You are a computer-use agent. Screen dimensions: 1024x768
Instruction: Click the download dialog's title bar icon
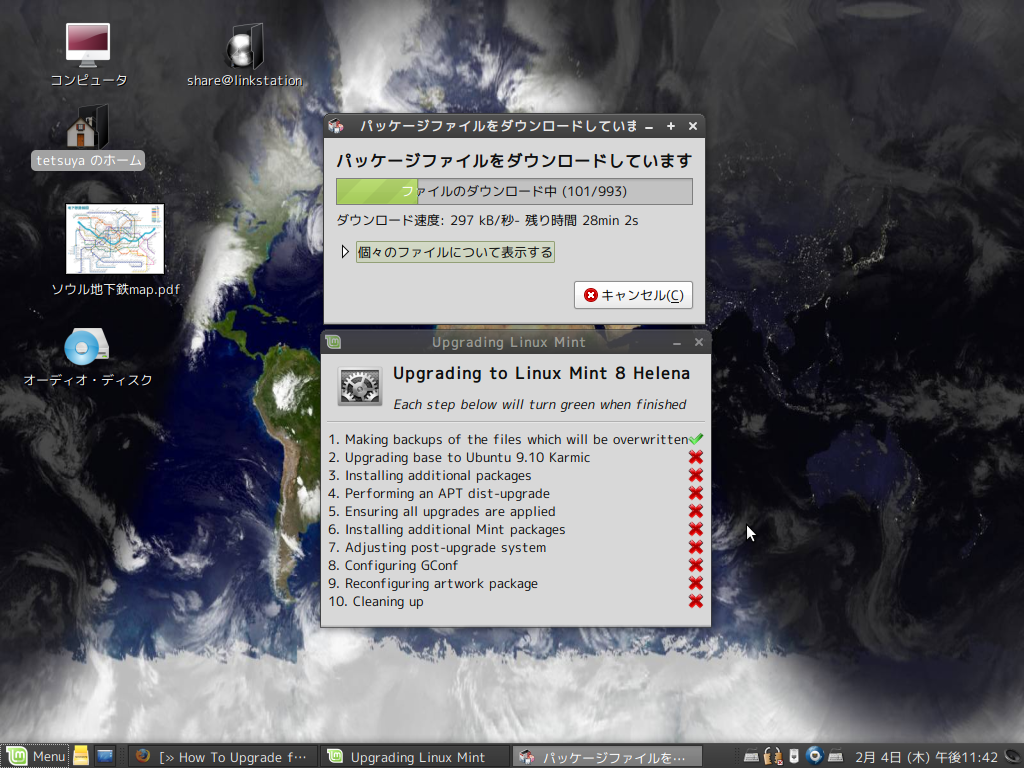(x=336, y=126)
